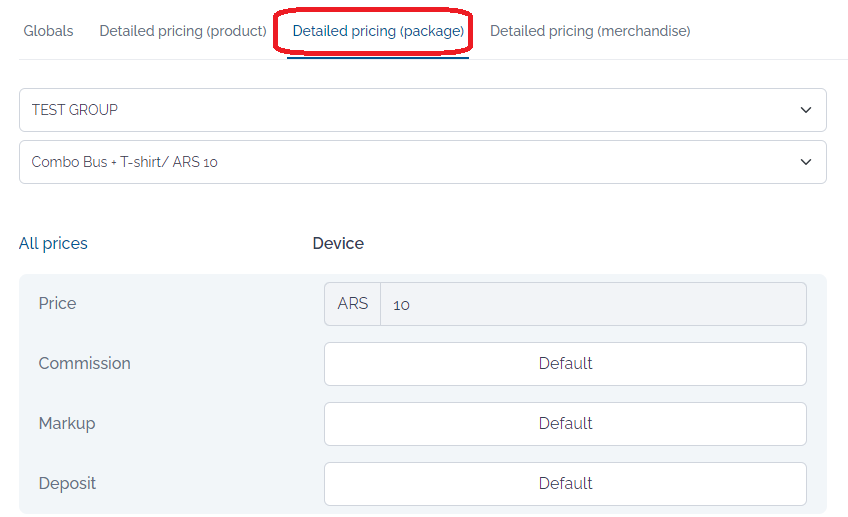
Task: Click the Price row label
Action: click(57, 303)
